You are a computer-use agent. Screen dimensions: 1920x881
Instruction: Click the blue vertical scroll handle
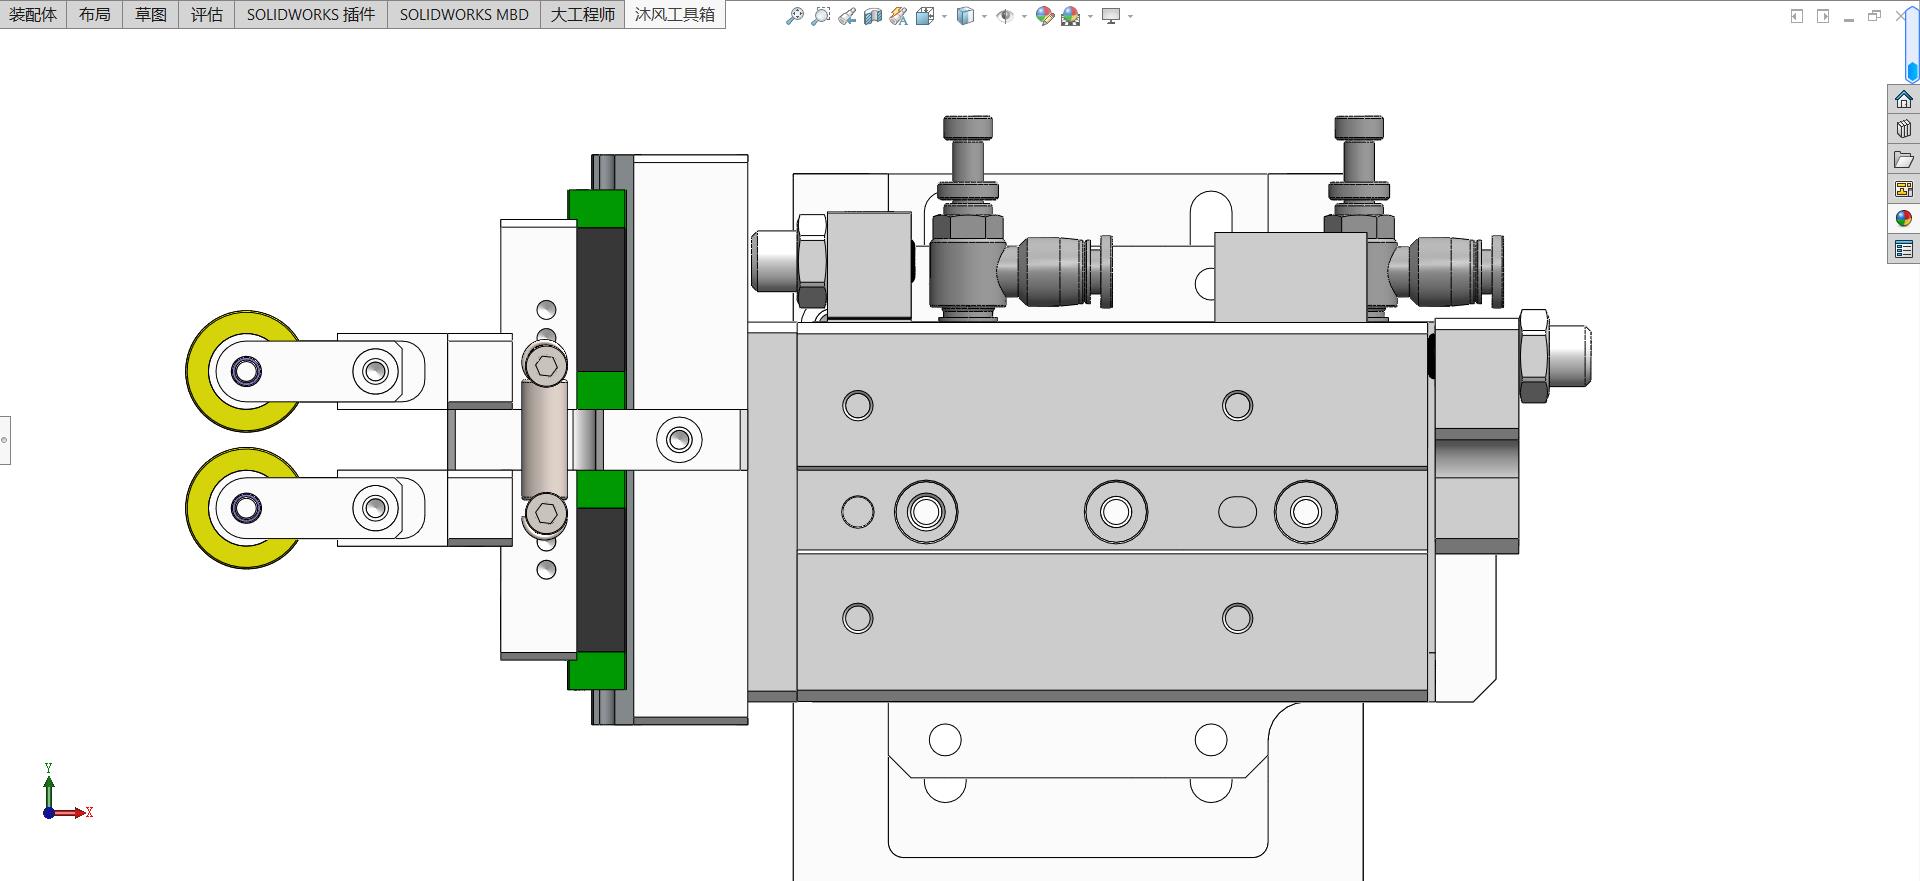[x=1912, y=70]
